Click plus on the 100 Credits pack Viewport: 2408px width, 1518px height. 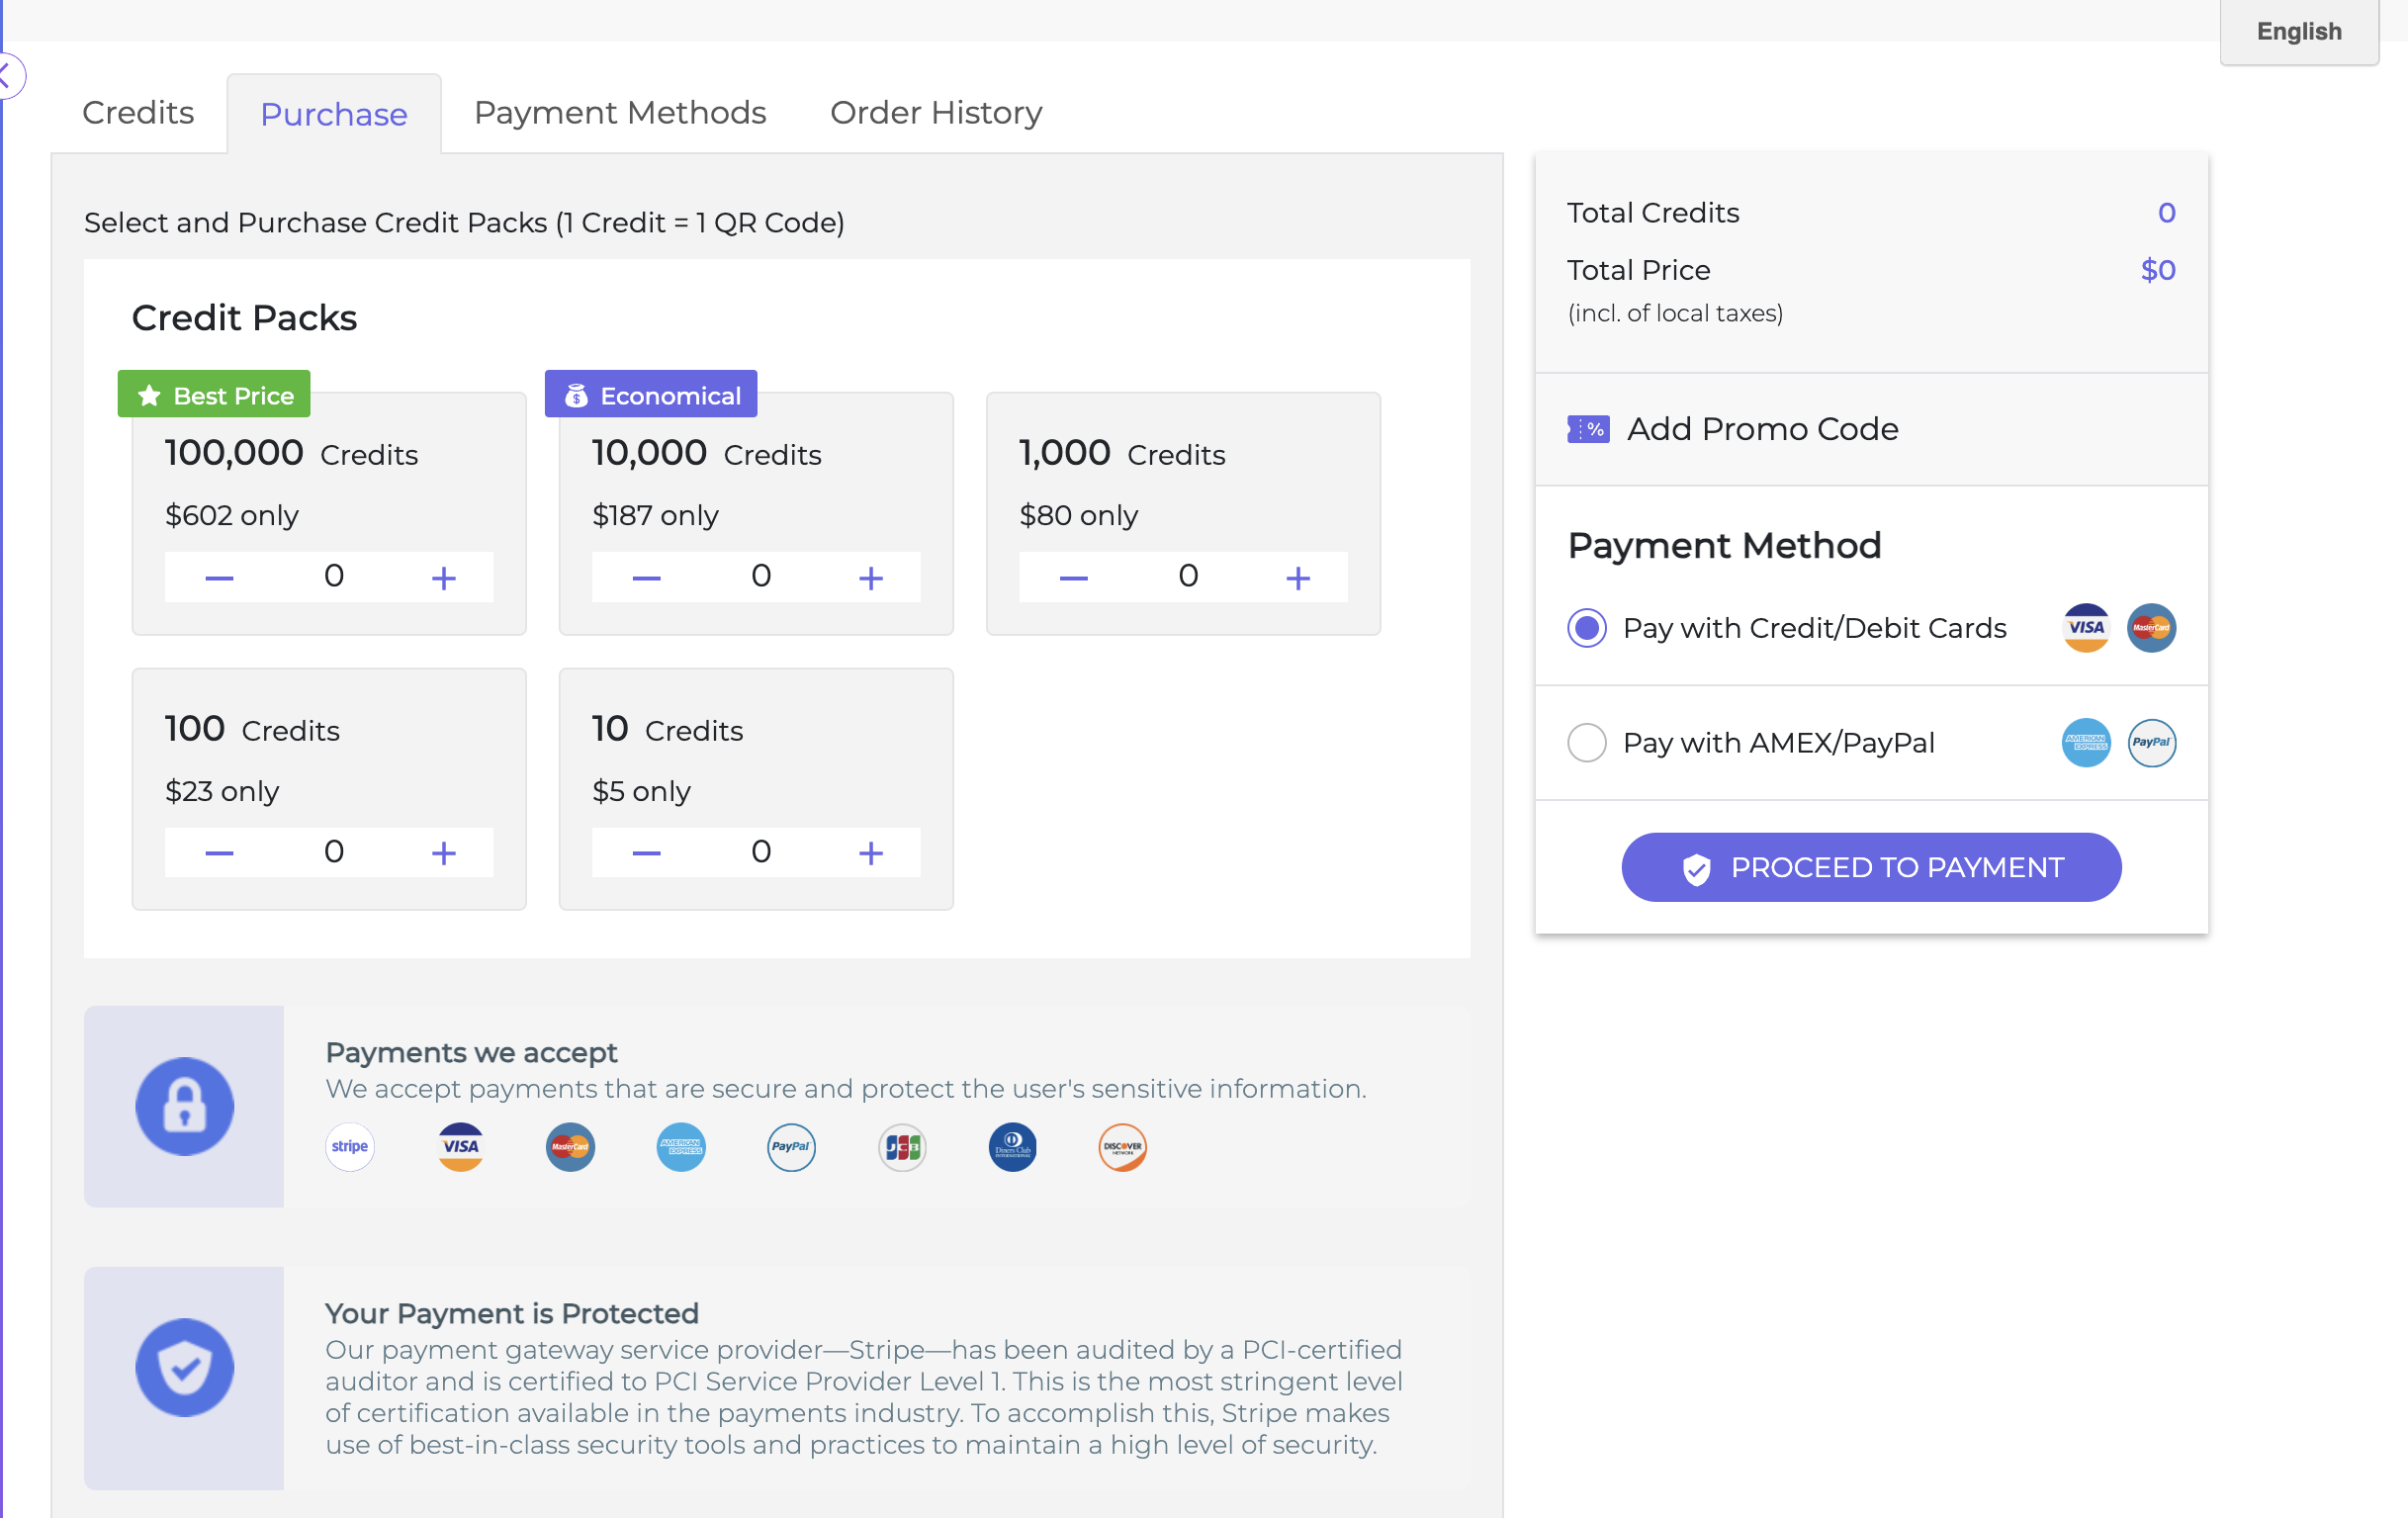pos(444,853)
